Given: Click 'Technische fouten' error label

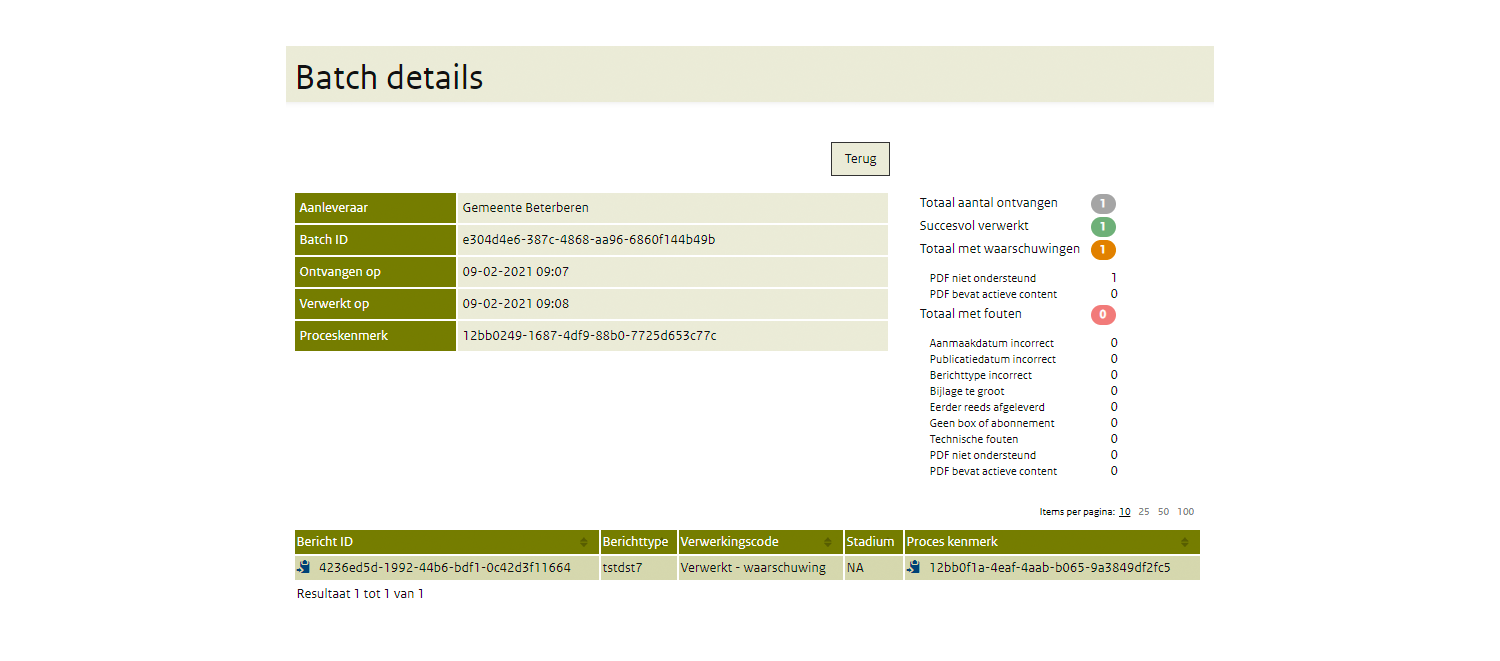Looking at the screenshot, I should pos(973,439).
